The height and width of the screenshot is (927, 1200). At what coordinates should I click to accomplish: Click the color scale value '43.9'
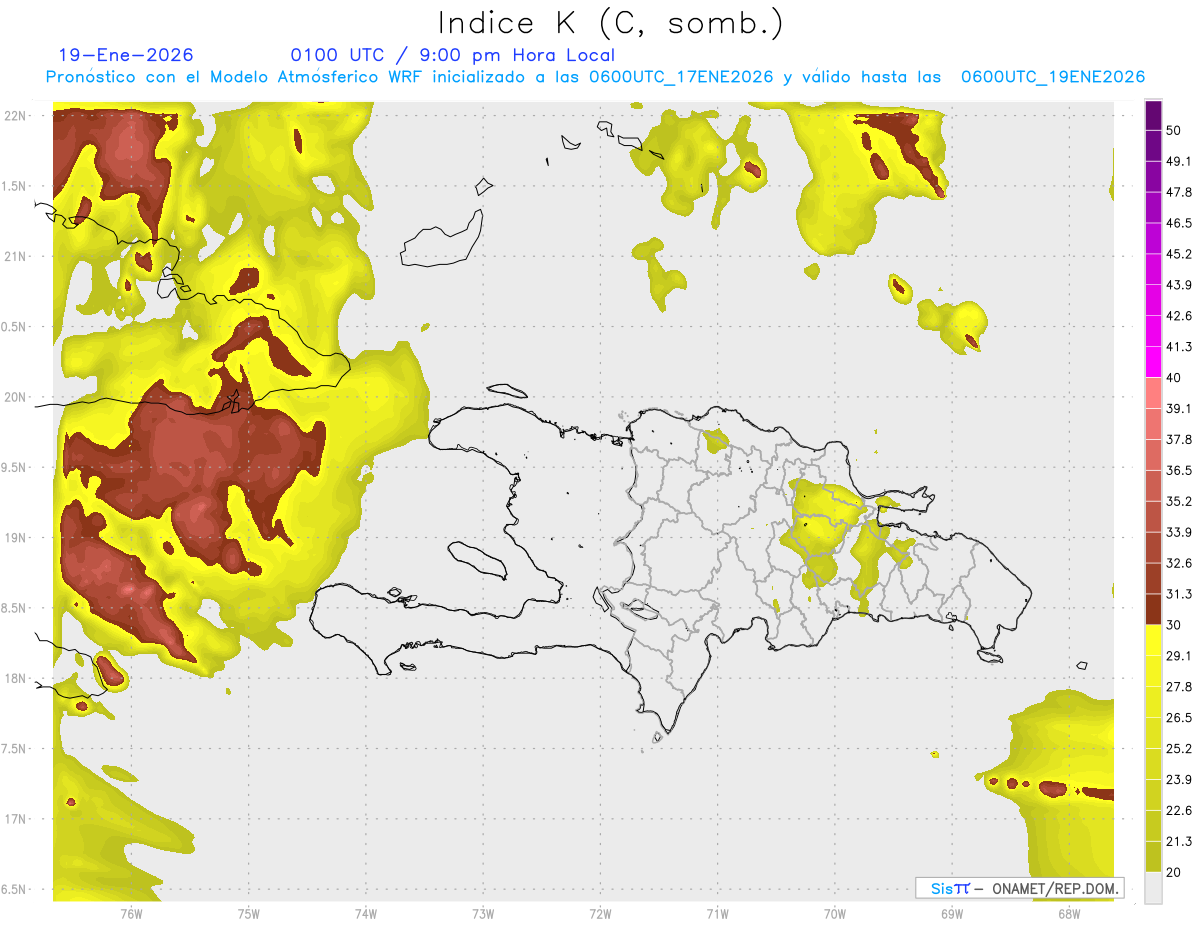(1179, 285)
